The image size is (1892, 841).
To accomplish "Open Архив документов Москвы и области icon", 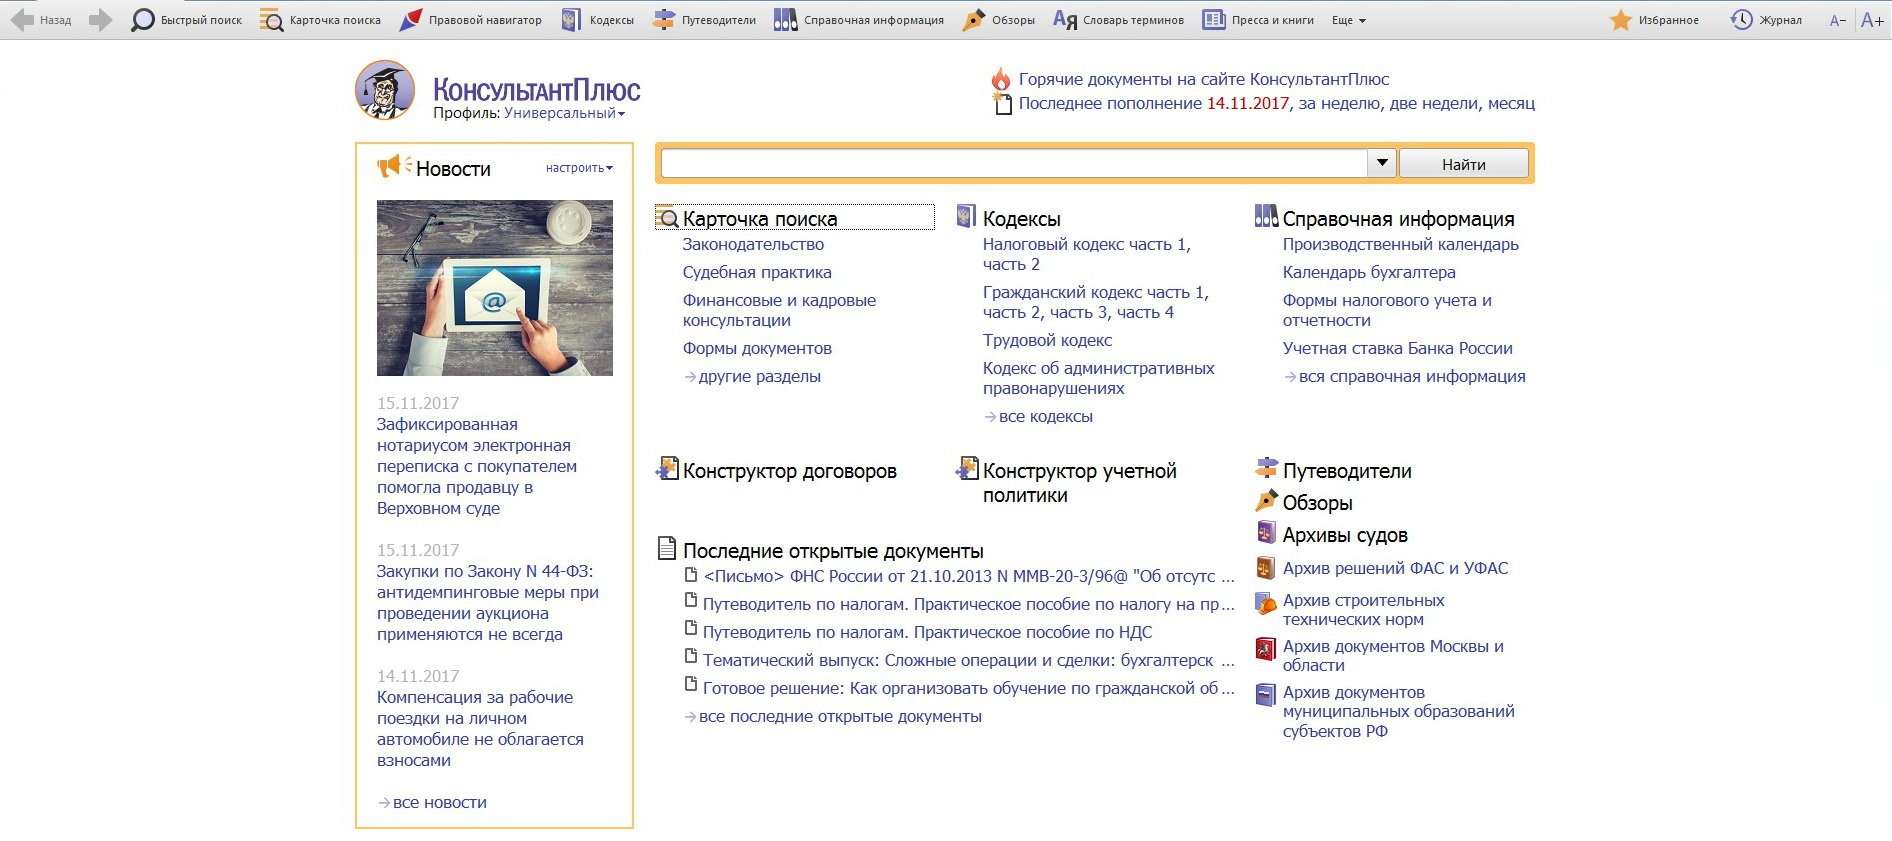I will (x=1266, y=648).
